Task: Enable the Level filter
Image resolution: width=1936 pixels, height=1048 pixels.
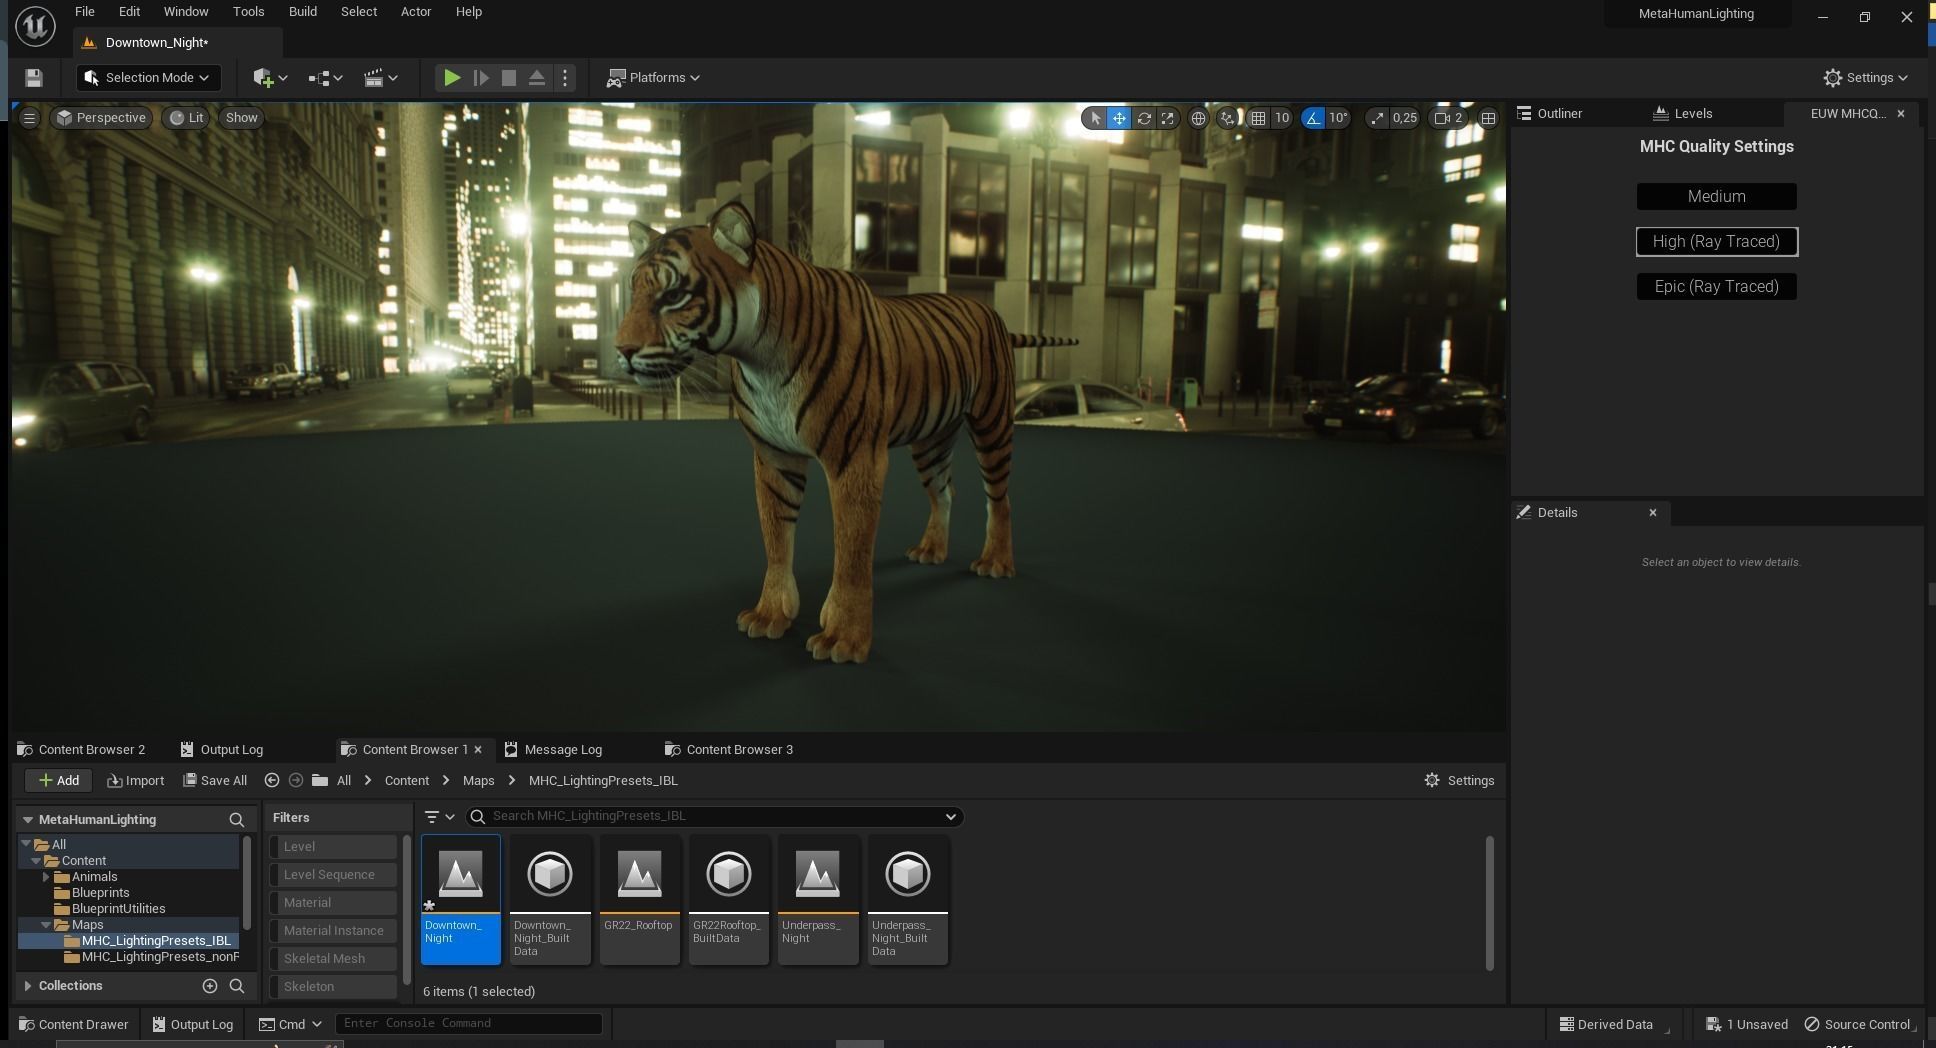Action: 334,847
